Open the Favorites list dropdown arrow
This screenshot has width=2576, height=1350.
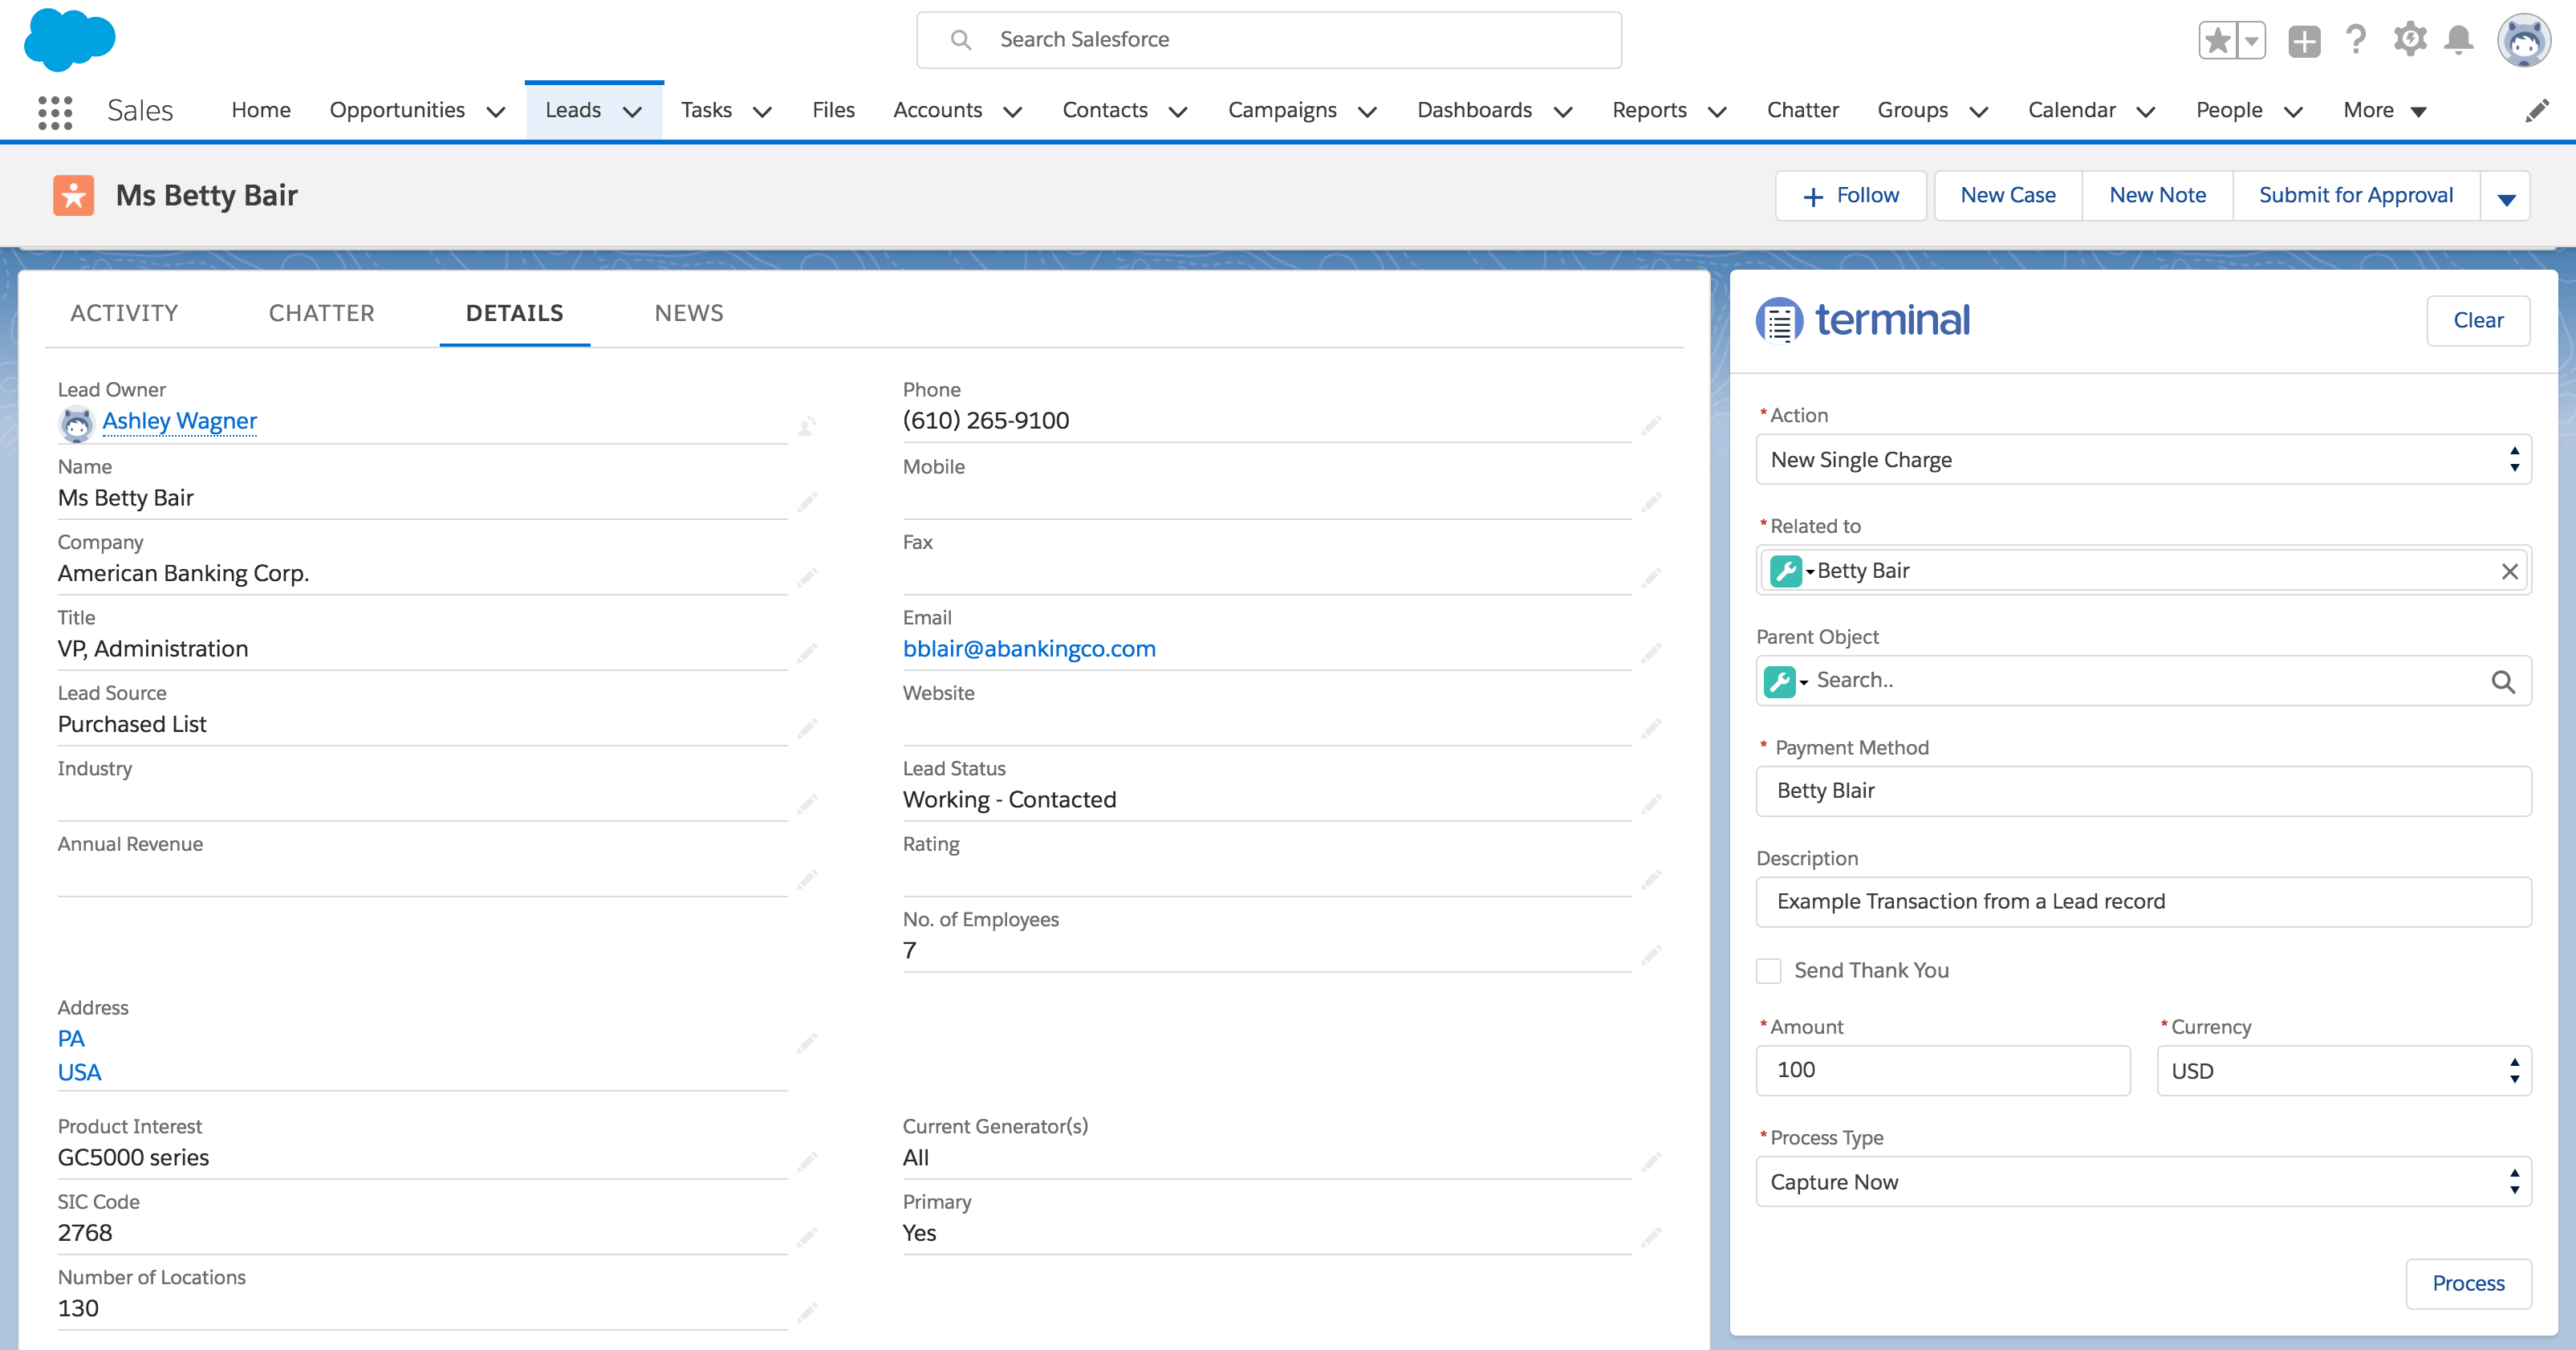pos(2252,41)
